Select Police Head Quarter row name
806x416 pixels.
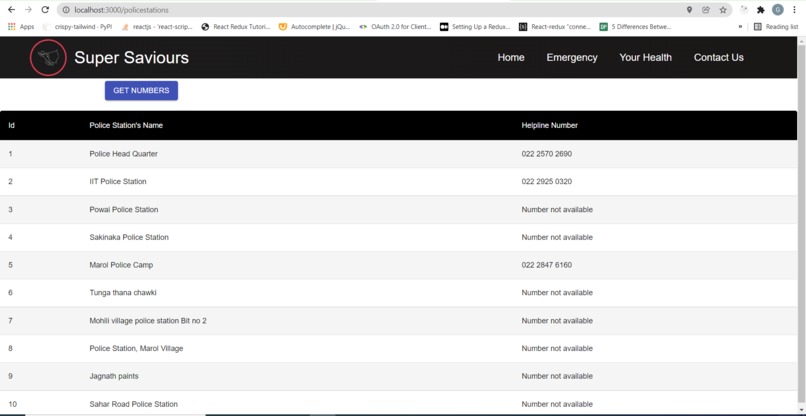tap(123, 154)
